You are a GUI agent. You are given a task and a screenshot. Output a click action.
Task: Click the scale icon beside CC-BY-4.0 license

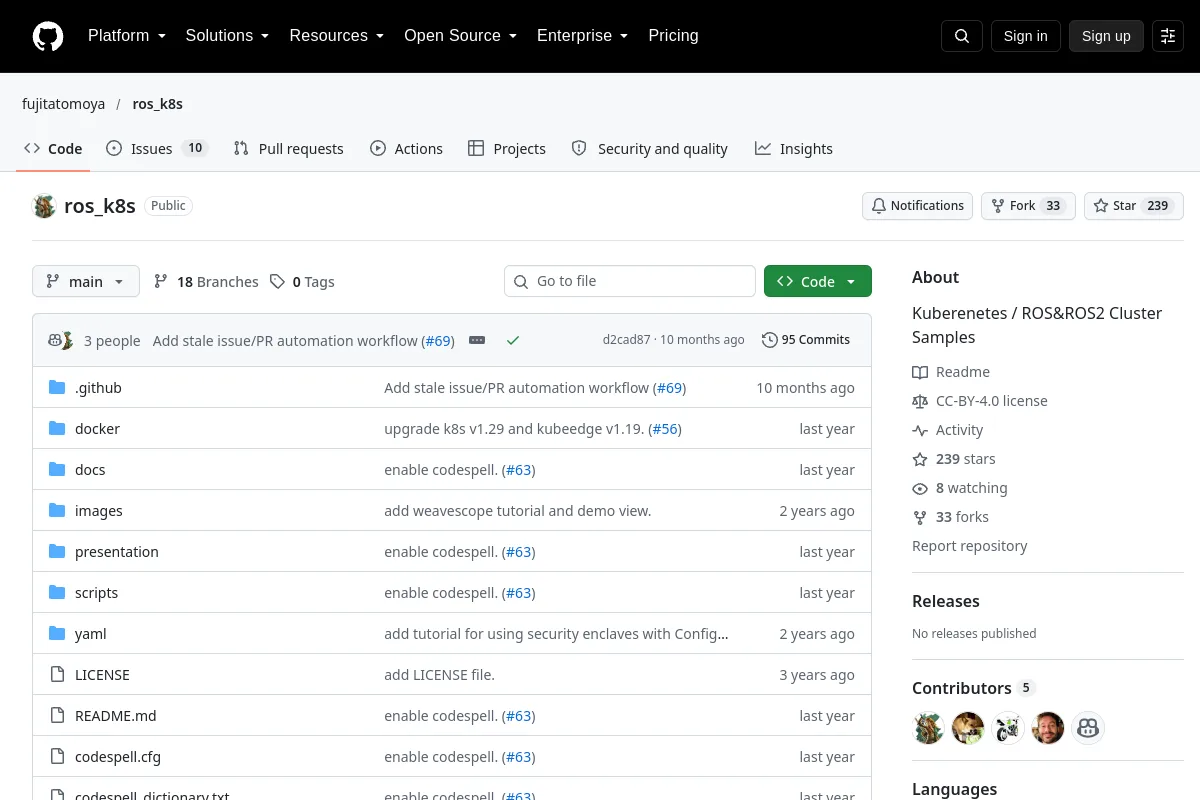[x=920, y=401]
